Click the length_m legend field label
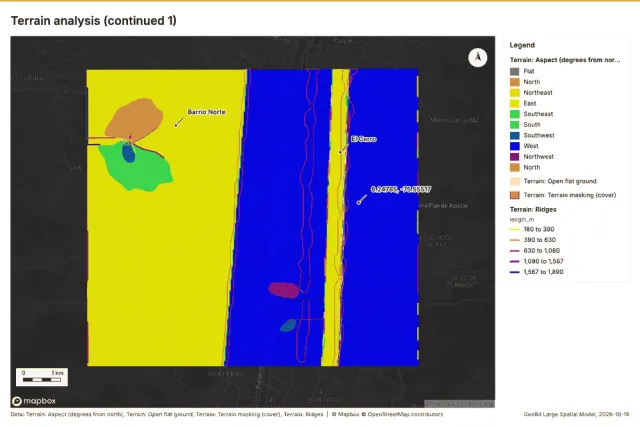 [522, 220]
